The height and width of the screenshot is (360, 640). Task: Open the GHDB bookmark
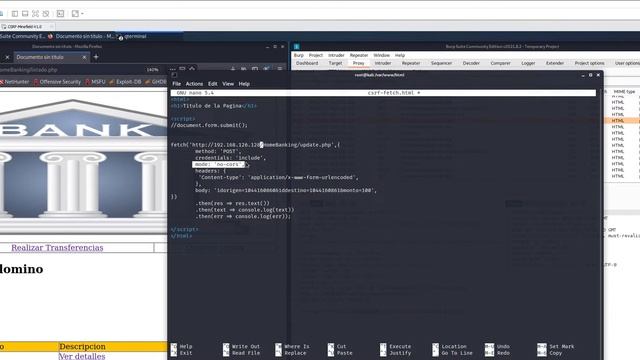[156, 82]
